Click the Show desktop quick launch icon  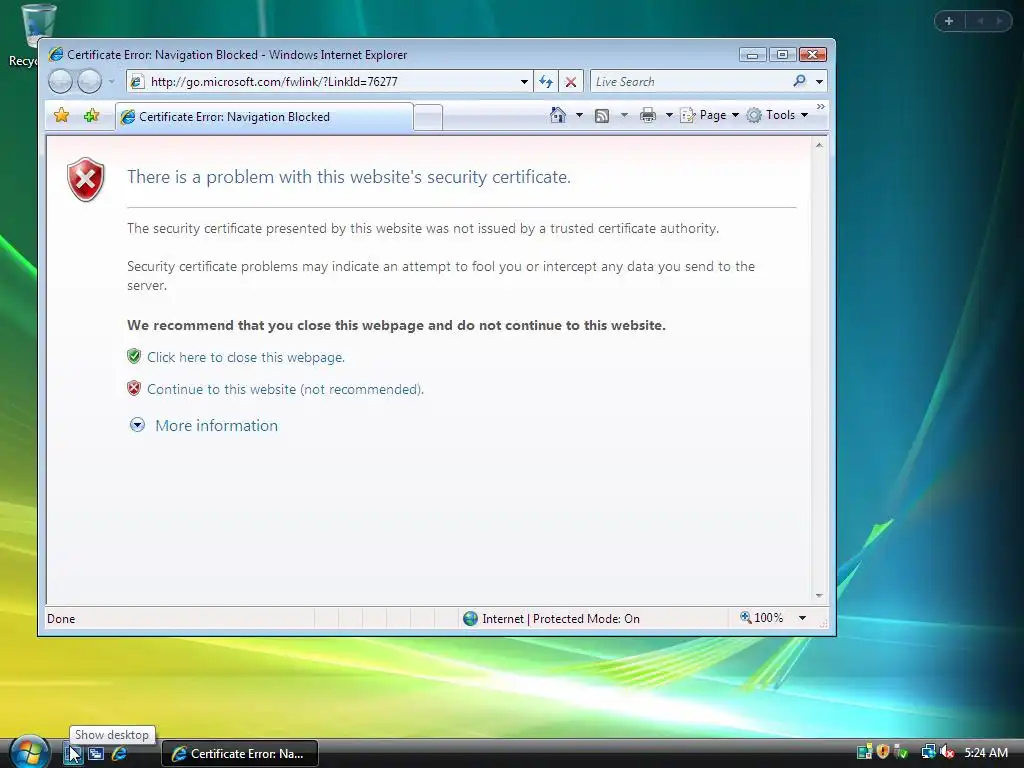pos(72,754)
